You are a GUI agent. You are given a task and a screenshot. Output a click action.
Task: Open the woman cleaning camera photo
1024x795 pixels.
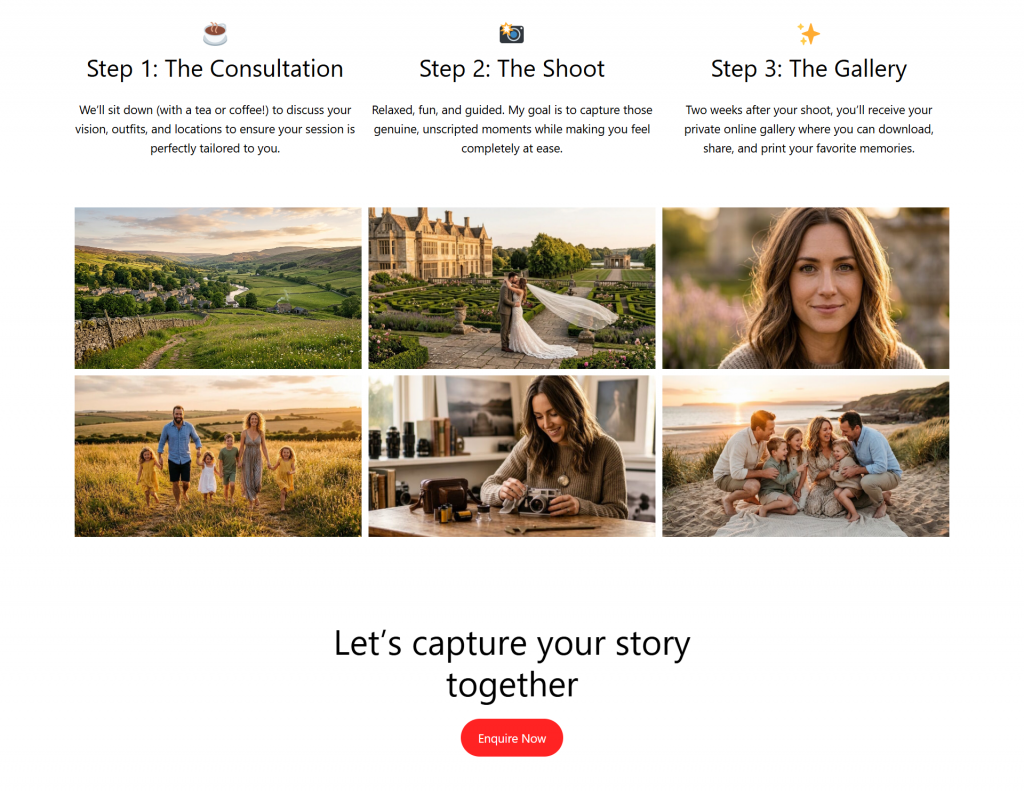tap(512, 456)
